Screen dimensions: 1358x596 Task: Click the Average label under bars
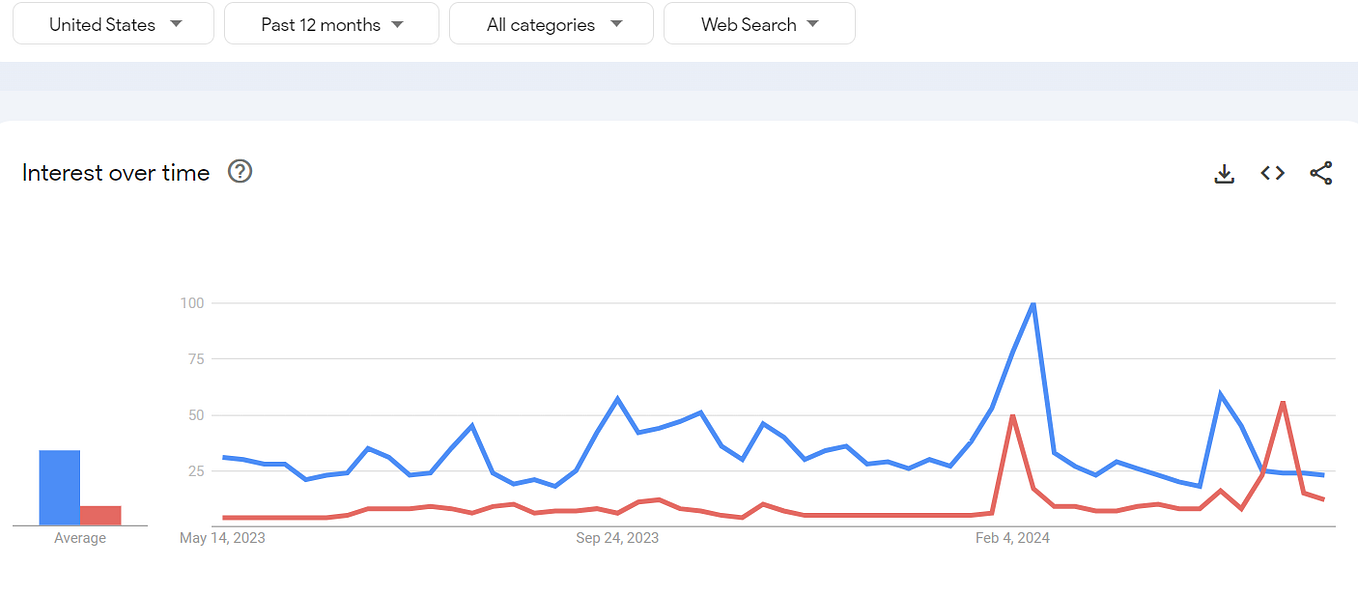click(80, 538)
